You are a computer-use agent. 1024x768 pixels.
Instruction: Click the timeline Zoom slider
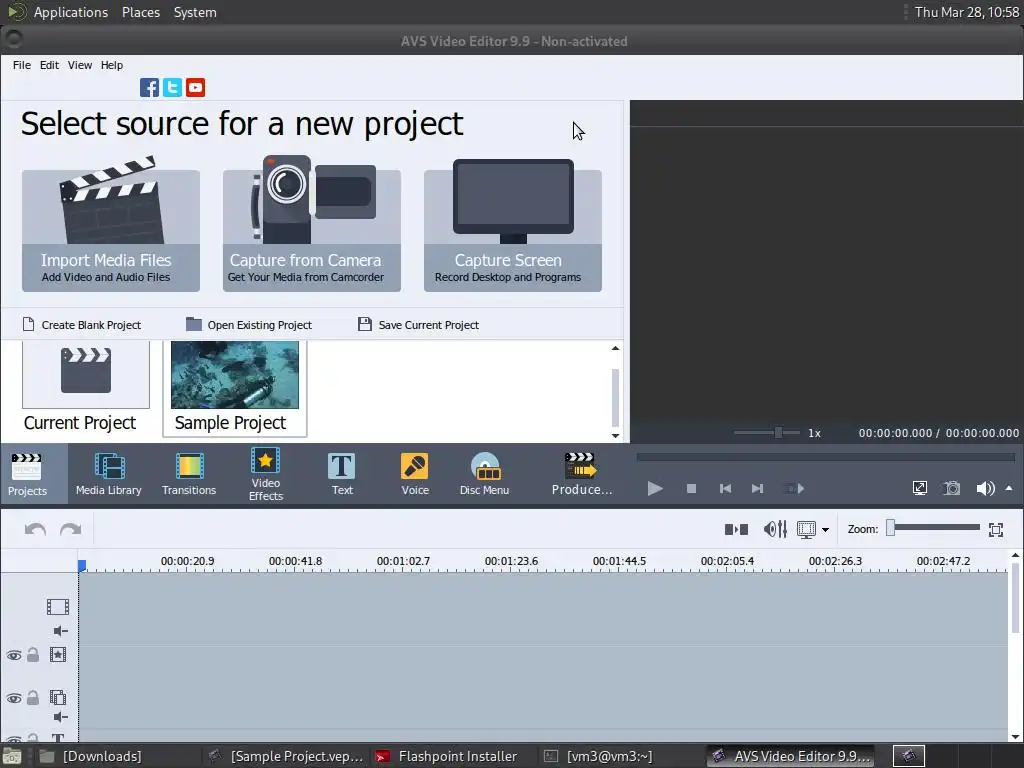point(935,528)
